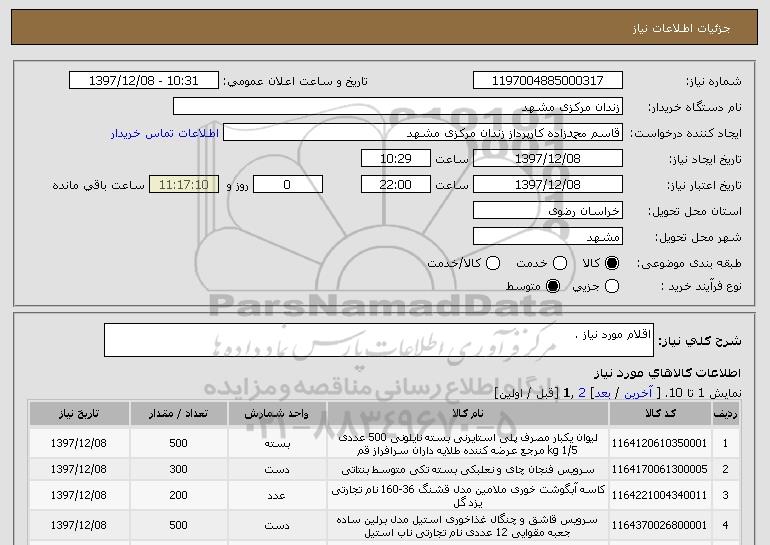This screenshot has height=545, width=770.
Task: Click item code 1164120610350001
Action: [659, 443]
